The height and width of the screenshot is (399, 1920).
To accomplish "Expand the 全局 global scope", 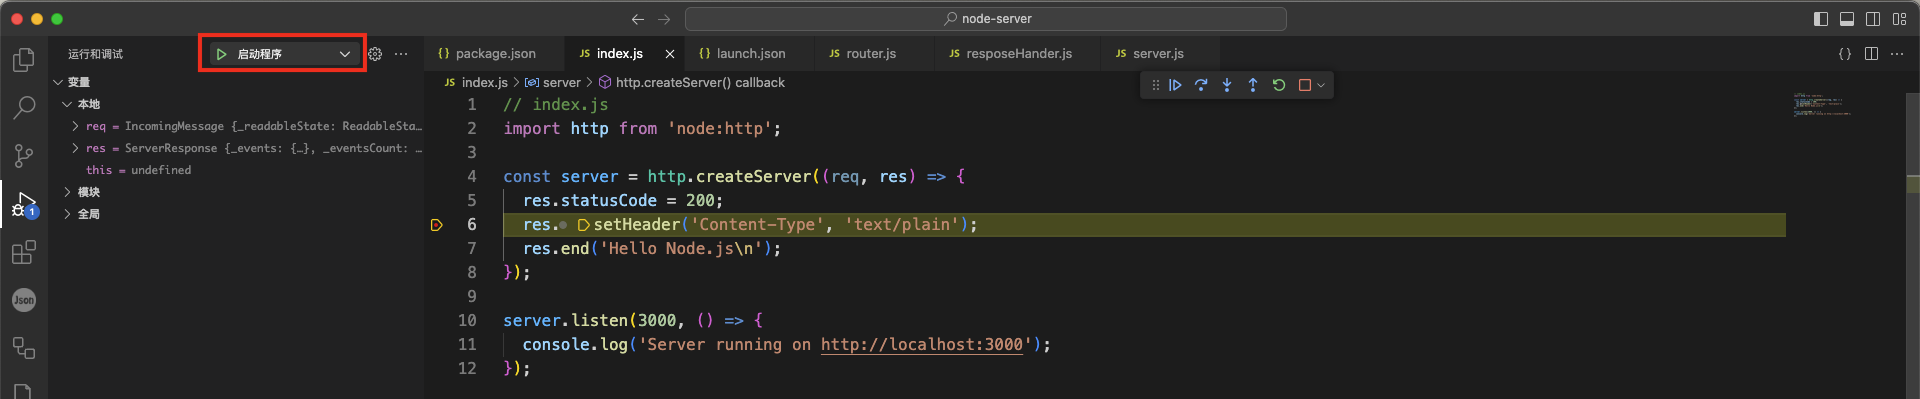I will [x=67, y=214].
